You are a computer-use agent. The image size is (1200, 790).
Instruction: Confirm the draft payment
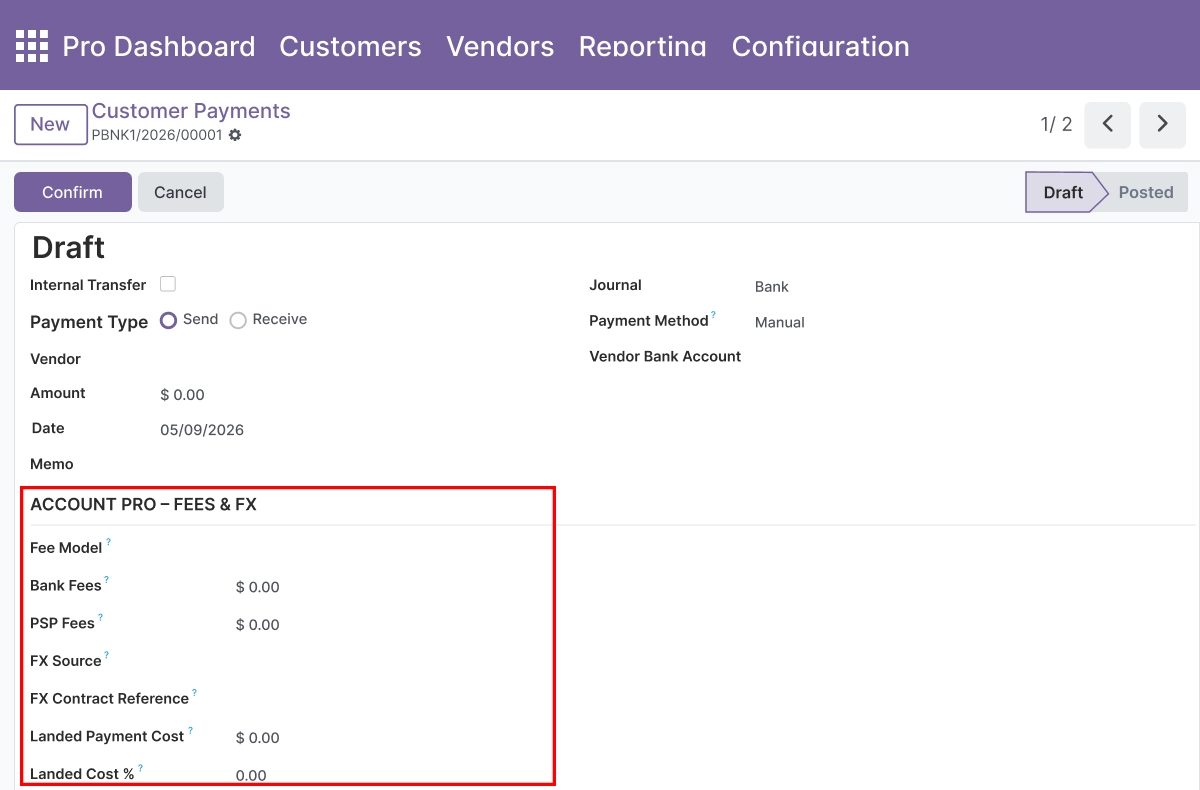click(x=73, y=192)
